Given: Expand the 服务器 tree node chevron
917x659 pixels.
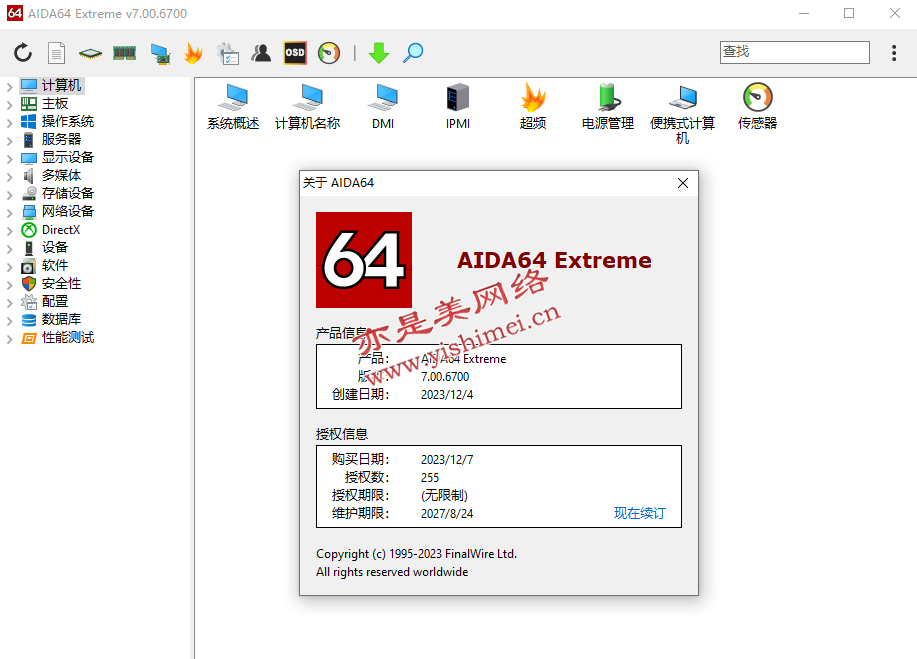Looking at the screenshot, I should click(x=9, y=141).
